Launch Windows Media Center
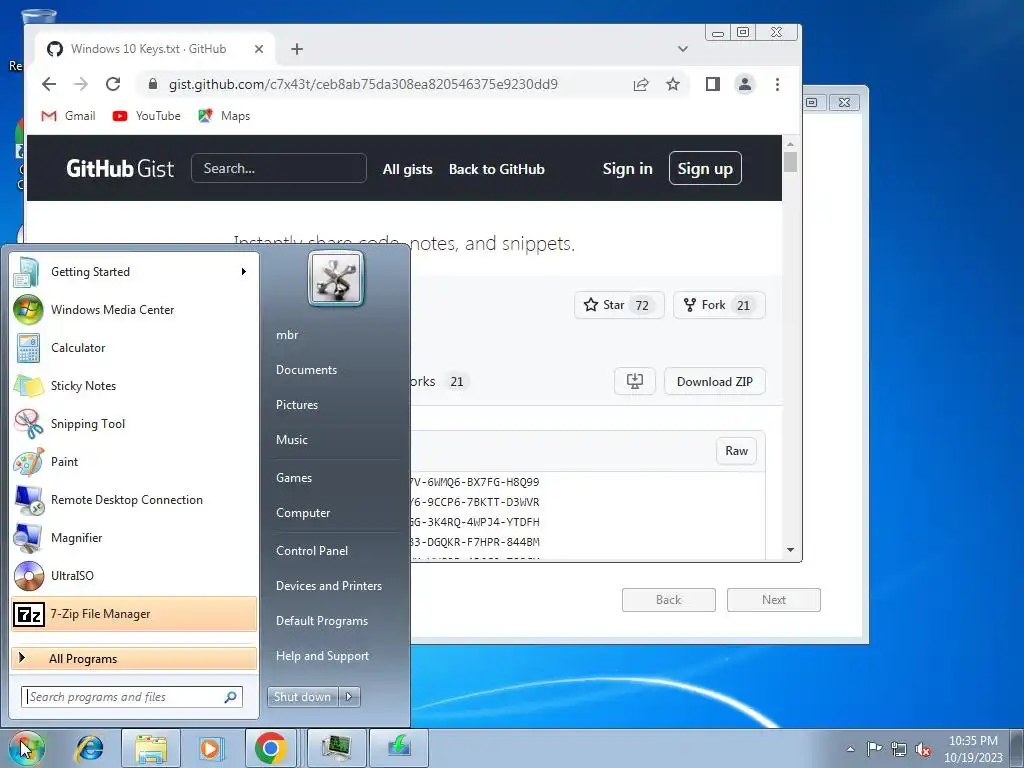 click(134, 310)
